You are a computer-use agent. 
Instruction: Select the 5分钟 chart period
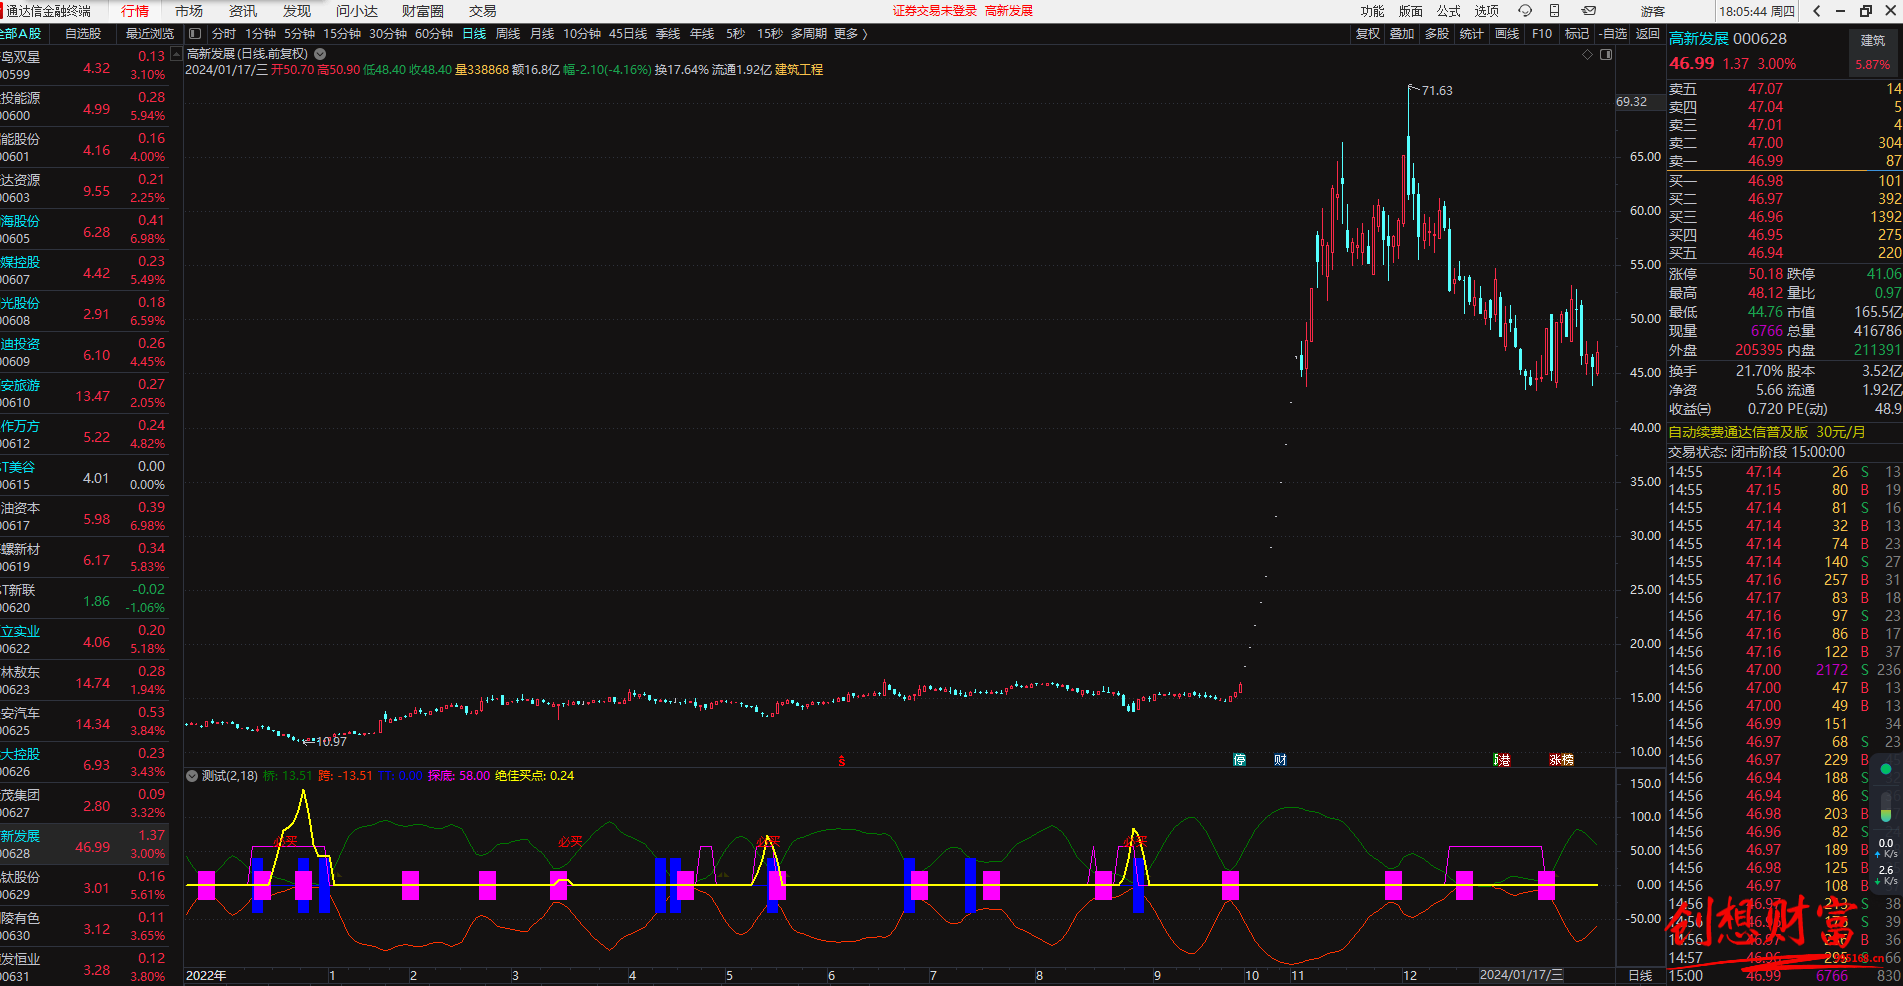pos(299,34)
